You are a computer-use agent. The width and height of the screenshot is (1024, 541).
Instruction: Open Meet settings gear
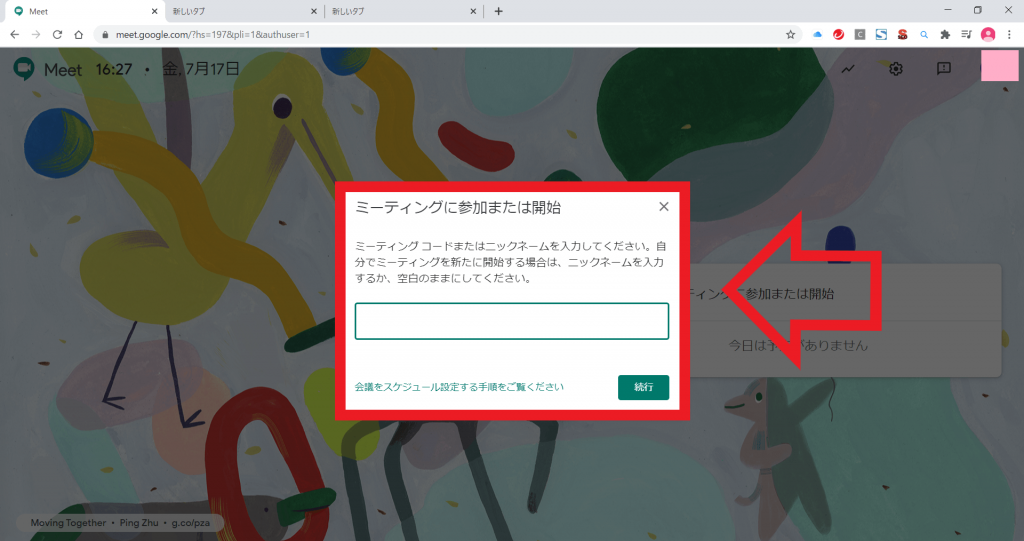(x=896, y=69)
